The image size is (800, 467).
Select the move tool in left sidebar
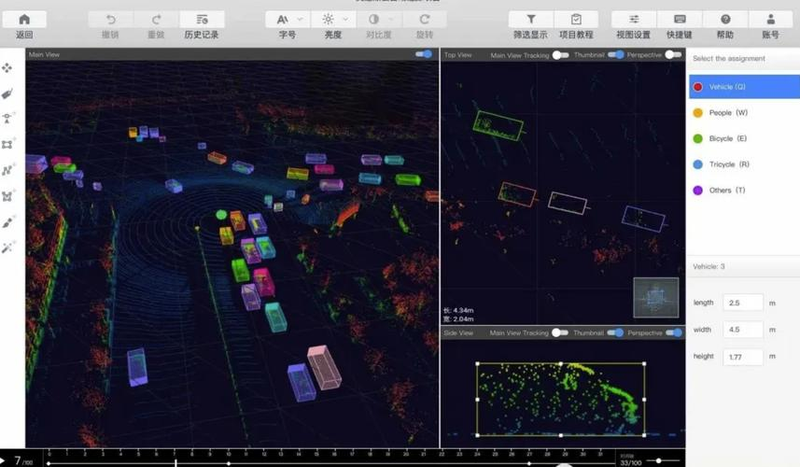tap(9, 68)
